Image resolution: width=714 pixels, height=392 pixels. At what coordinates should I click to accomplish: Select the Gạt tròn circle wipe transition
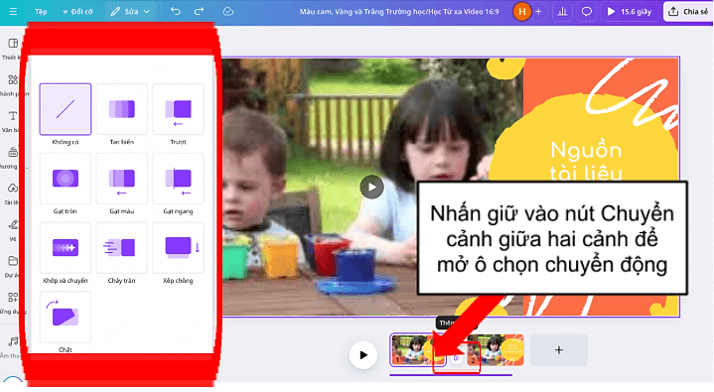point(65,178)
